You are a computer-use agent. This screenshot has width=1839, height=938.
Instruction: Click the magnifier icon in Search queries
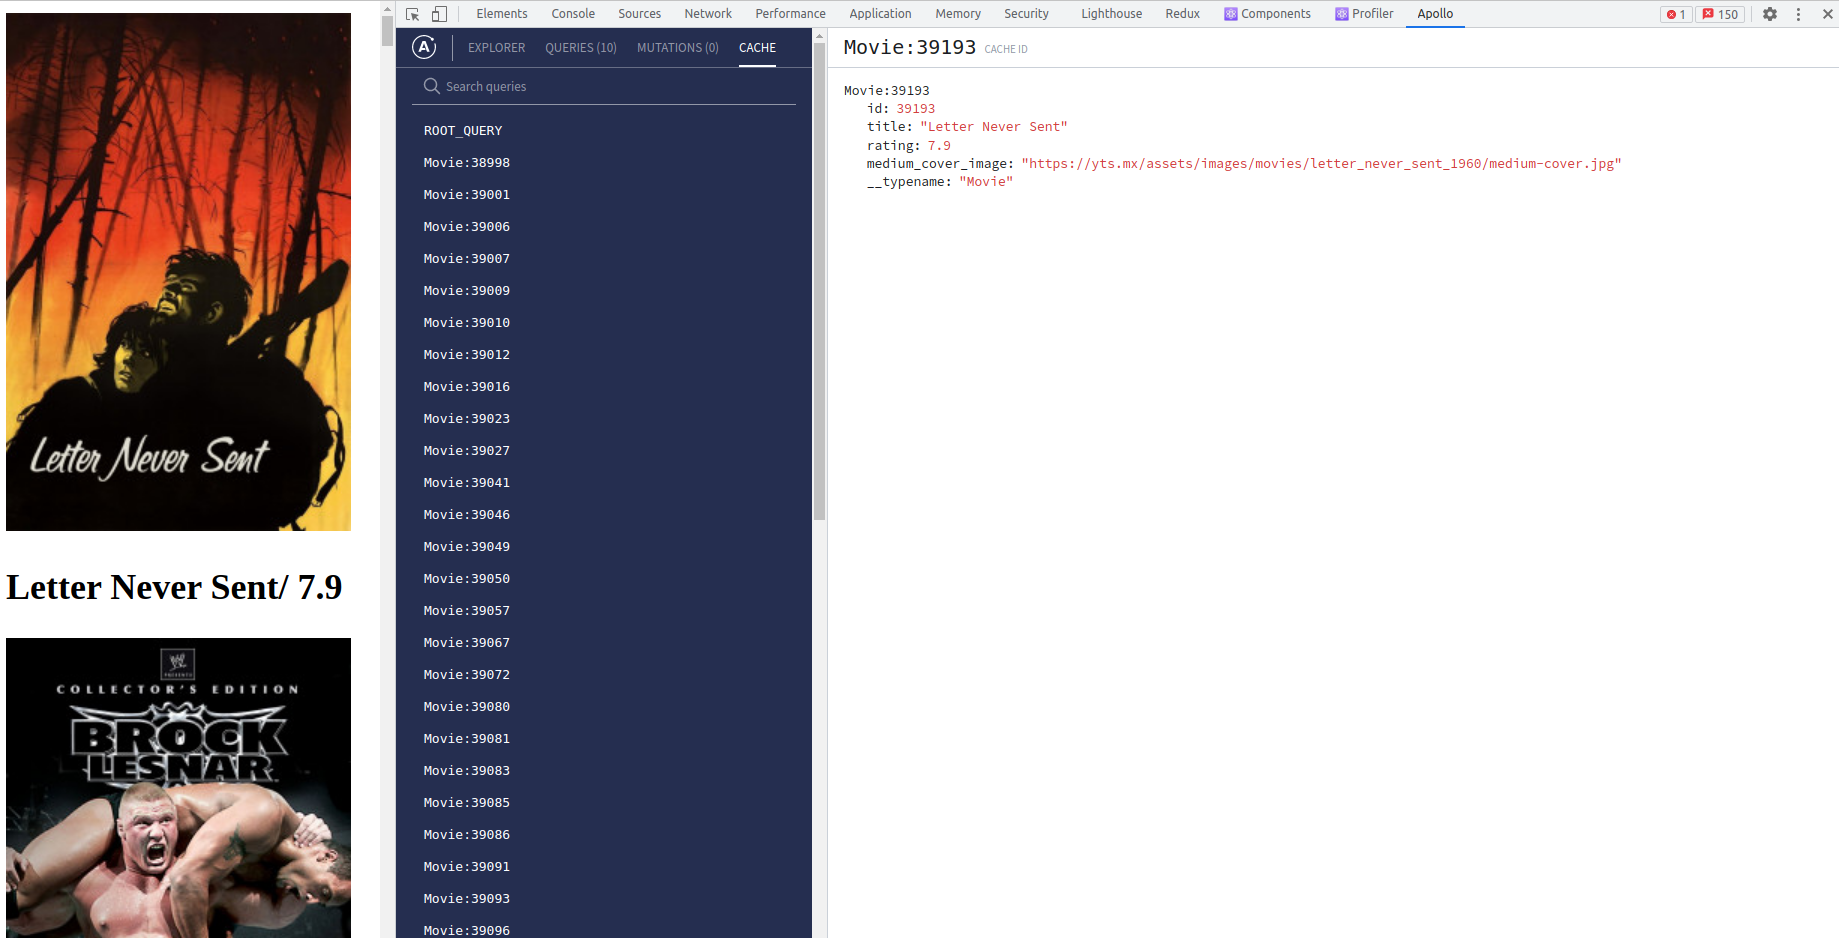tap(432, 86)
